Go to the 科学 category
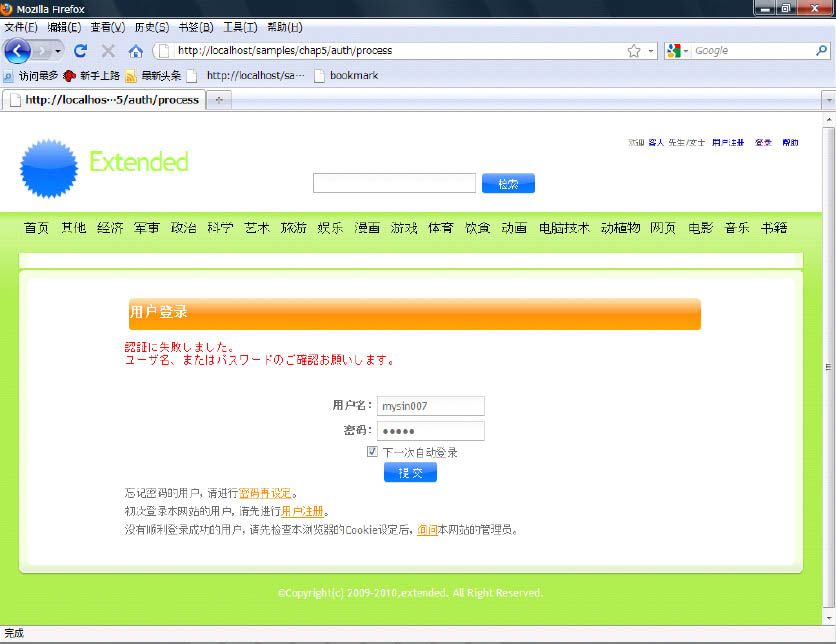Screen dimensions: 836x644 click(x=220, y=228)
